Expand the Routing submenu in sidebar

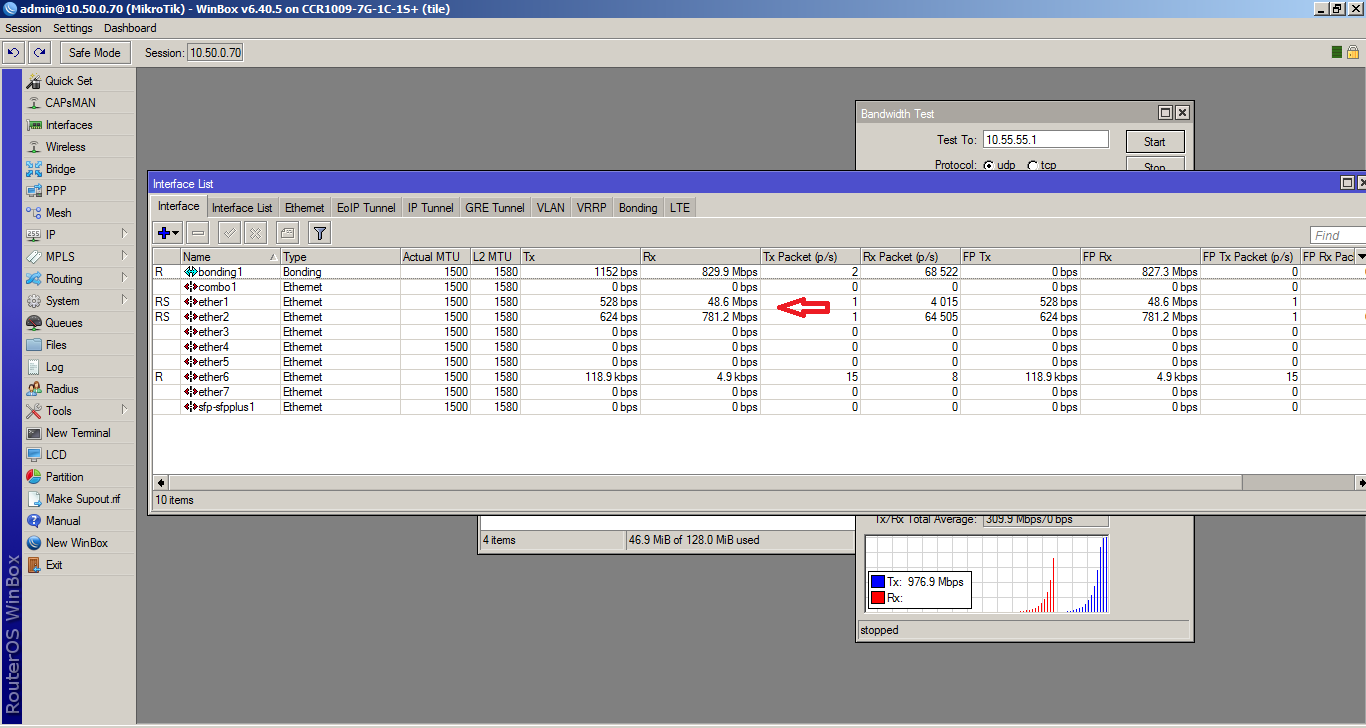[64, 279]
